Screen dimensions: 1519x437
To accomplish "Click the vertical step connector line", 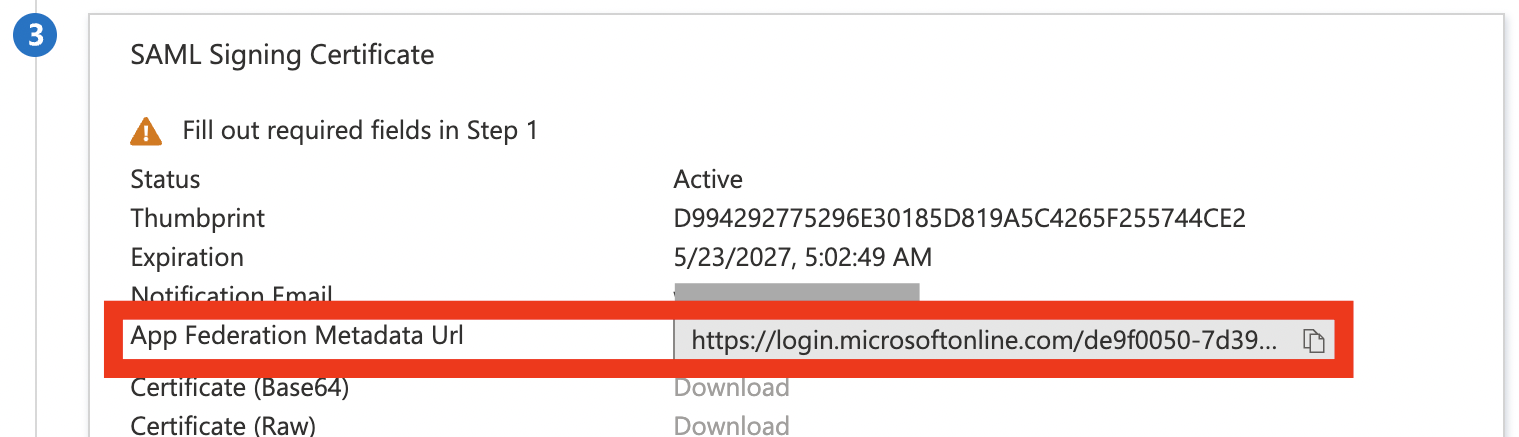I will 36,250.
